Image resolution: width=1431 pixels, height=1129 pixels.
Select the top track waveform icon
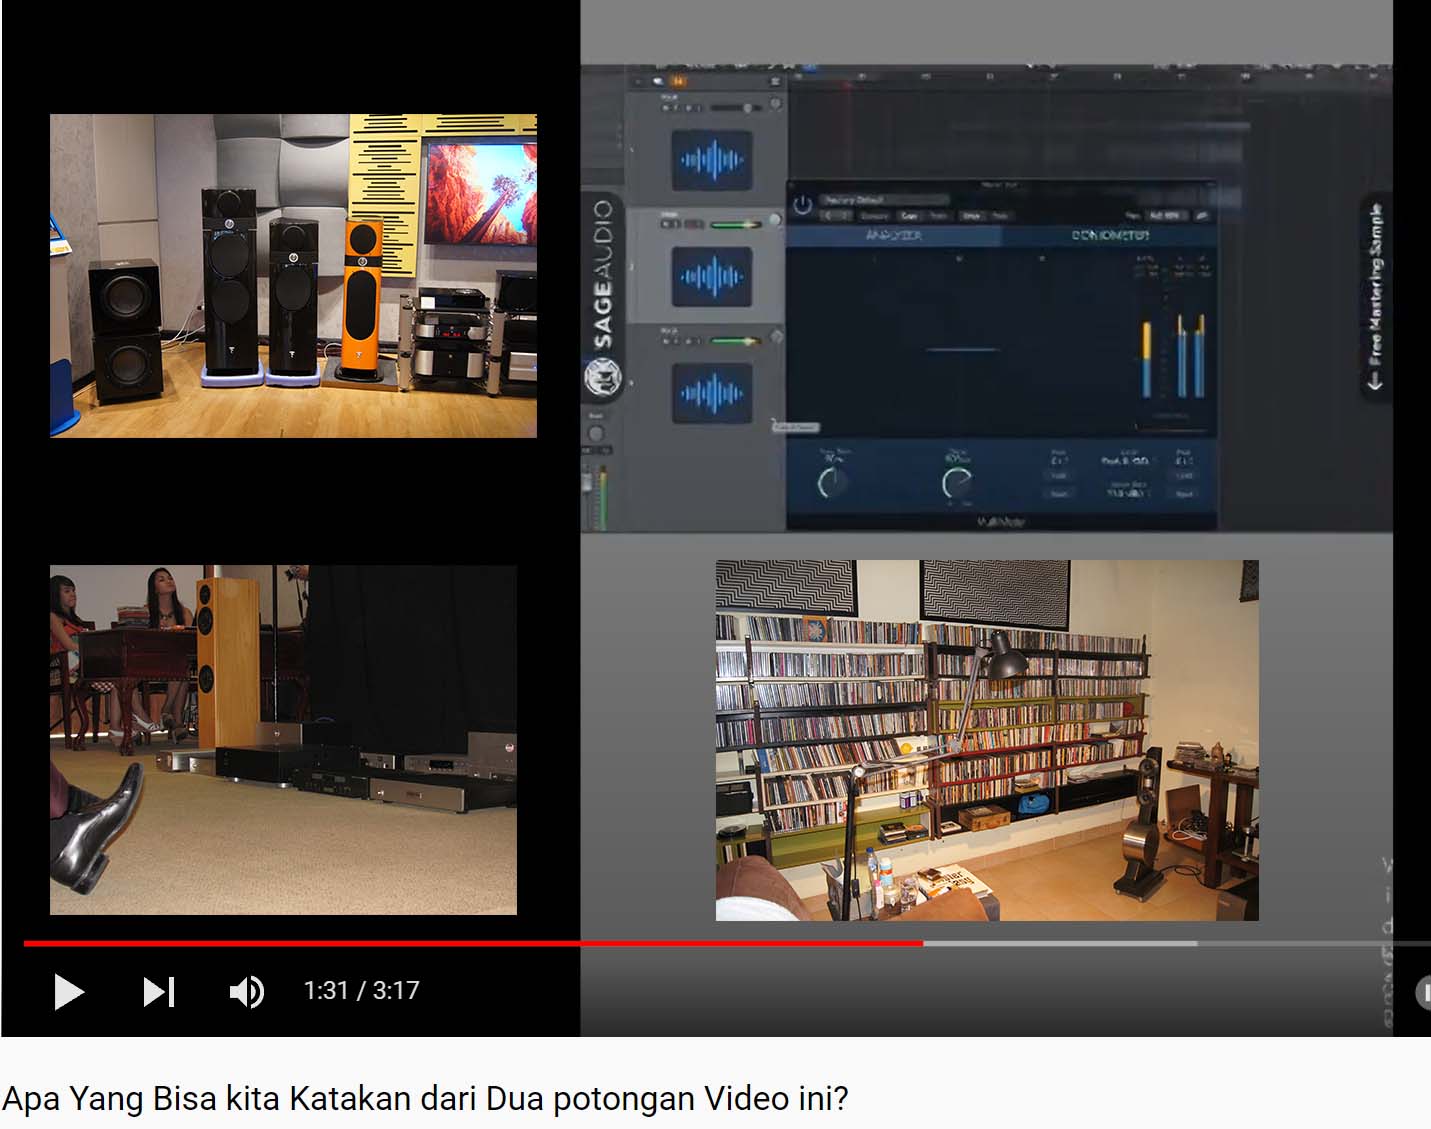[x=712, y=159]
